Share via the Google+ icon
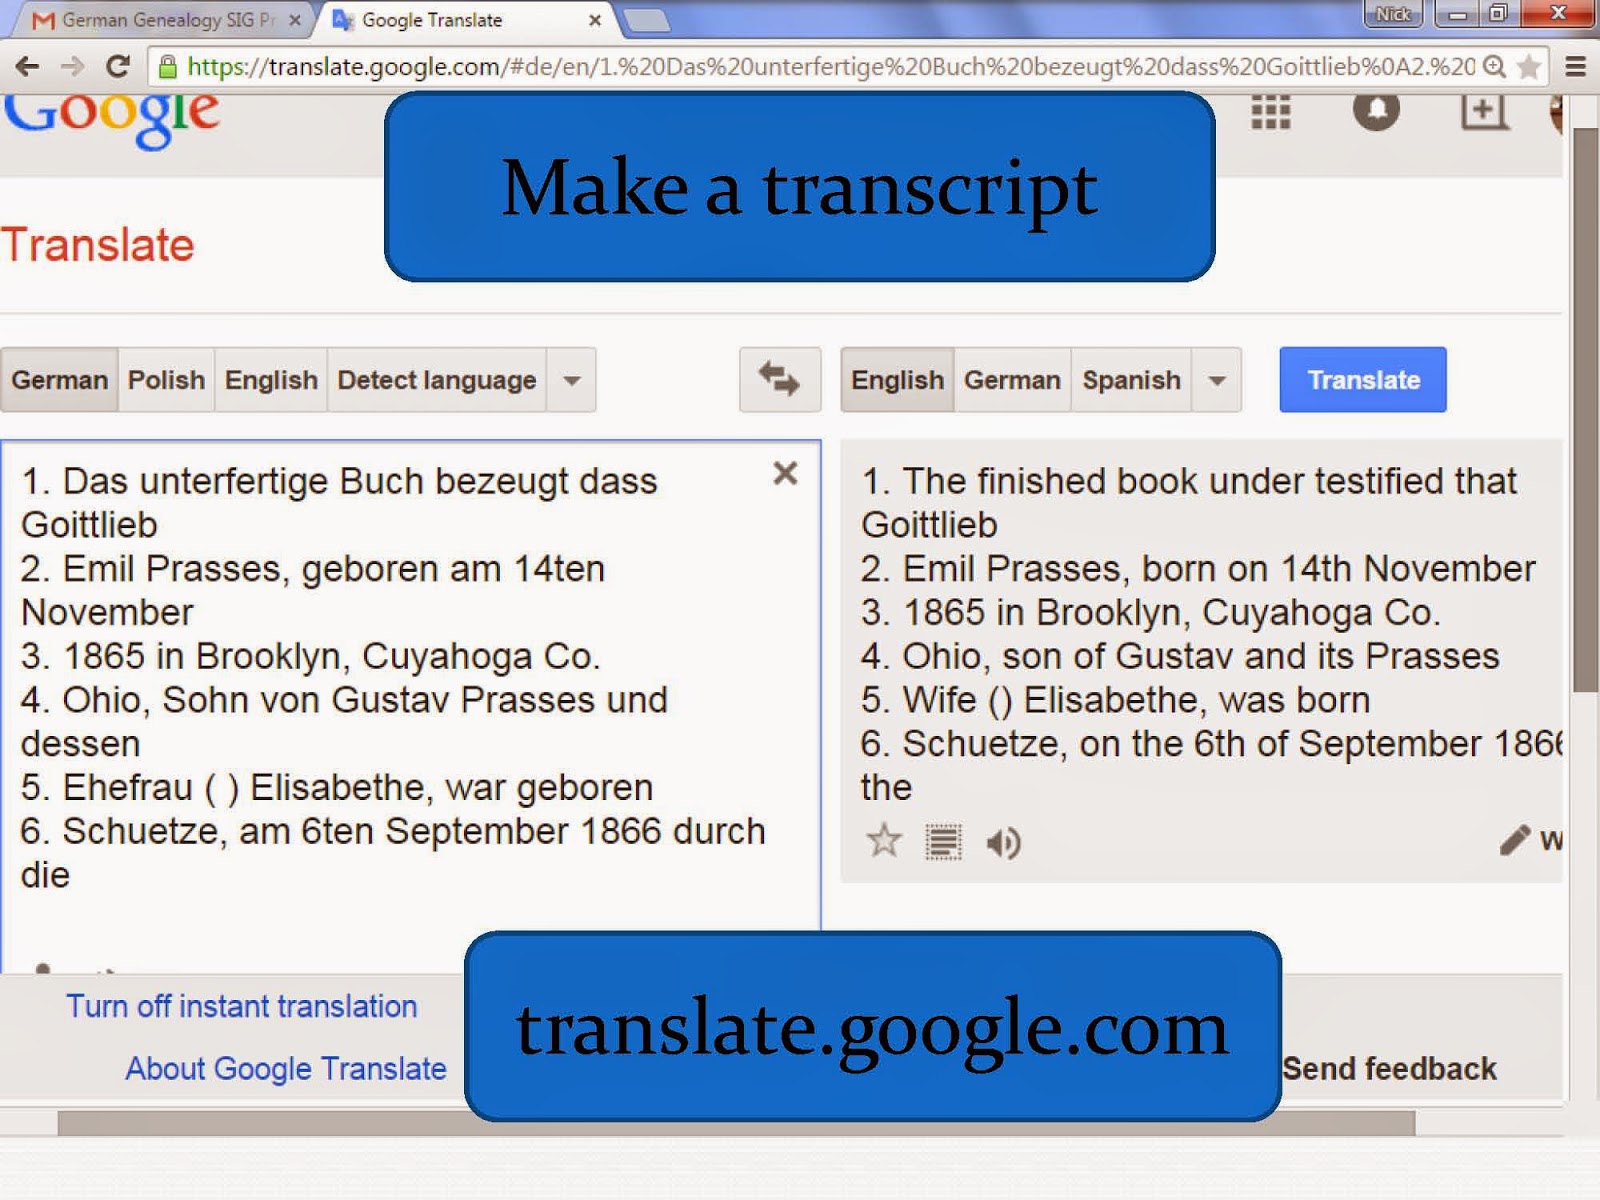 (x=1483, y=112)
